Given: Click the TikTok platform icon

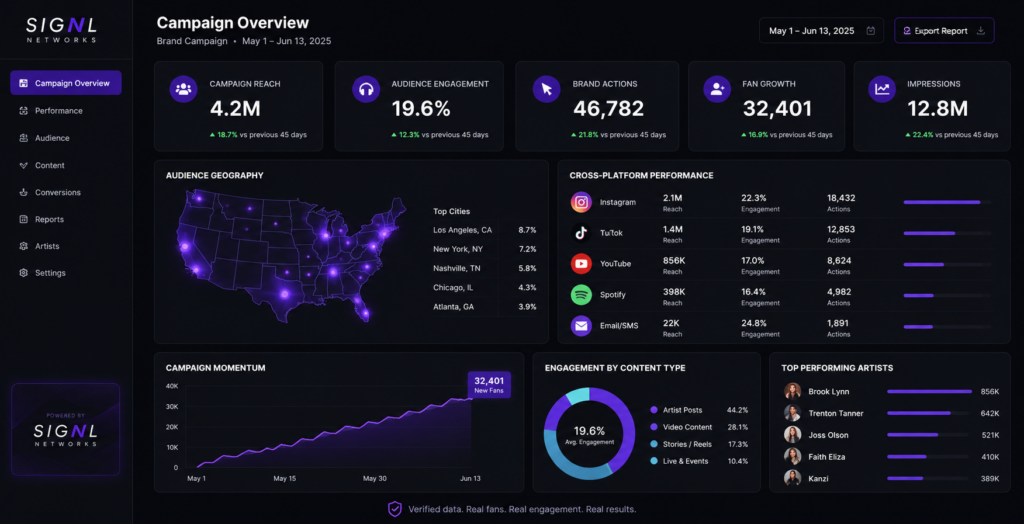Looking at the screenshot, I should point(581,233).
